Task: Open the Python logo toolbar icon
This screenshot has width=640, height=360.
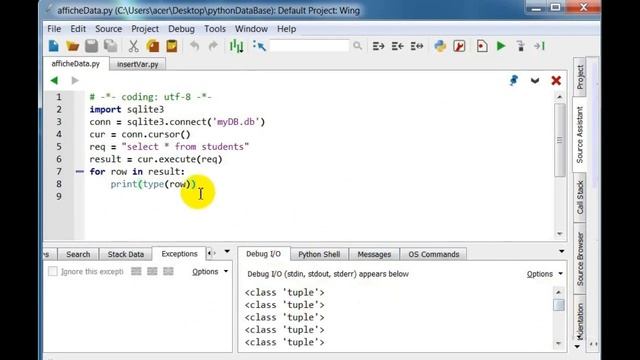Action: (440, 46)
